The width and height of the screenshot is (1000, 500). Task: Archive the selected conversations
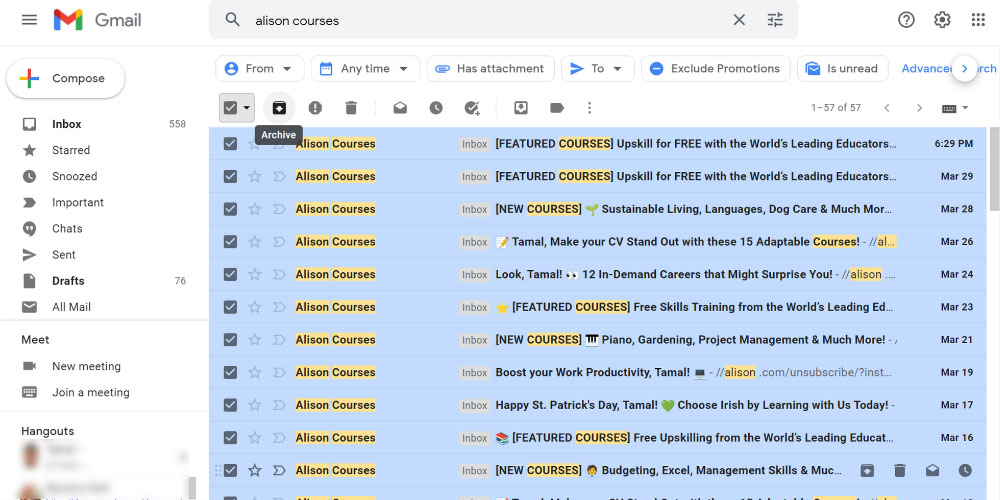279,108
